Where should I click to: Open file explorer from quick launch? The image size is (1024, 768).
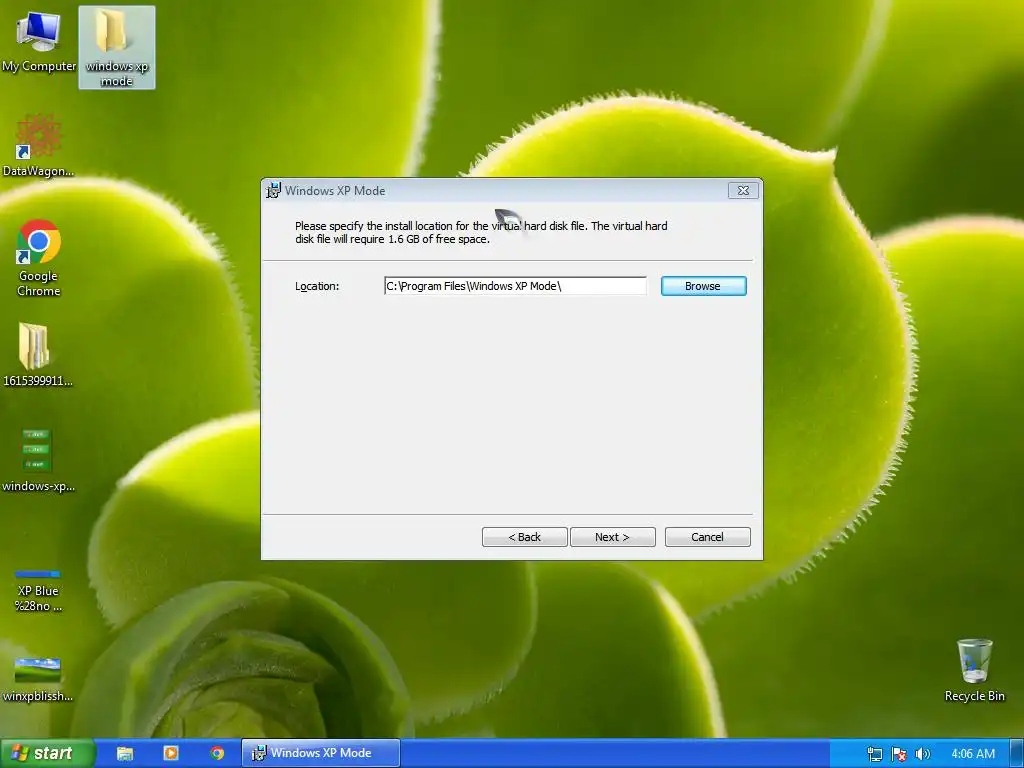125,754
